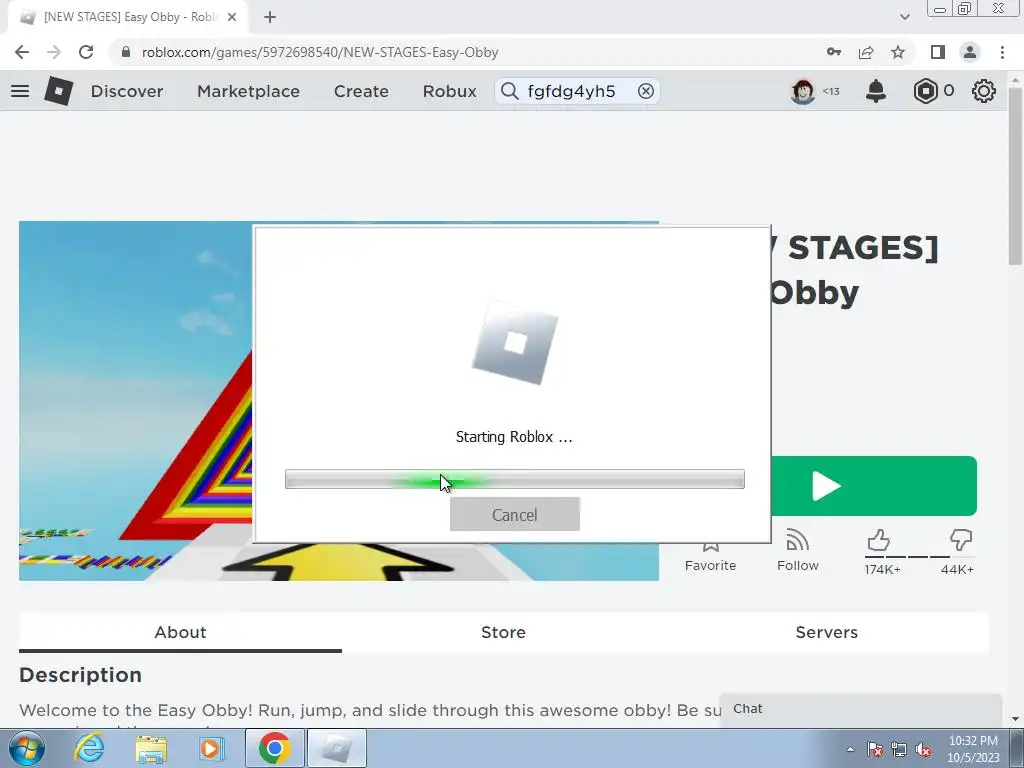The image size is (1024, 768).
Task: Open the Roblox hamburger navigation menu
Action: tap(20, 91)
